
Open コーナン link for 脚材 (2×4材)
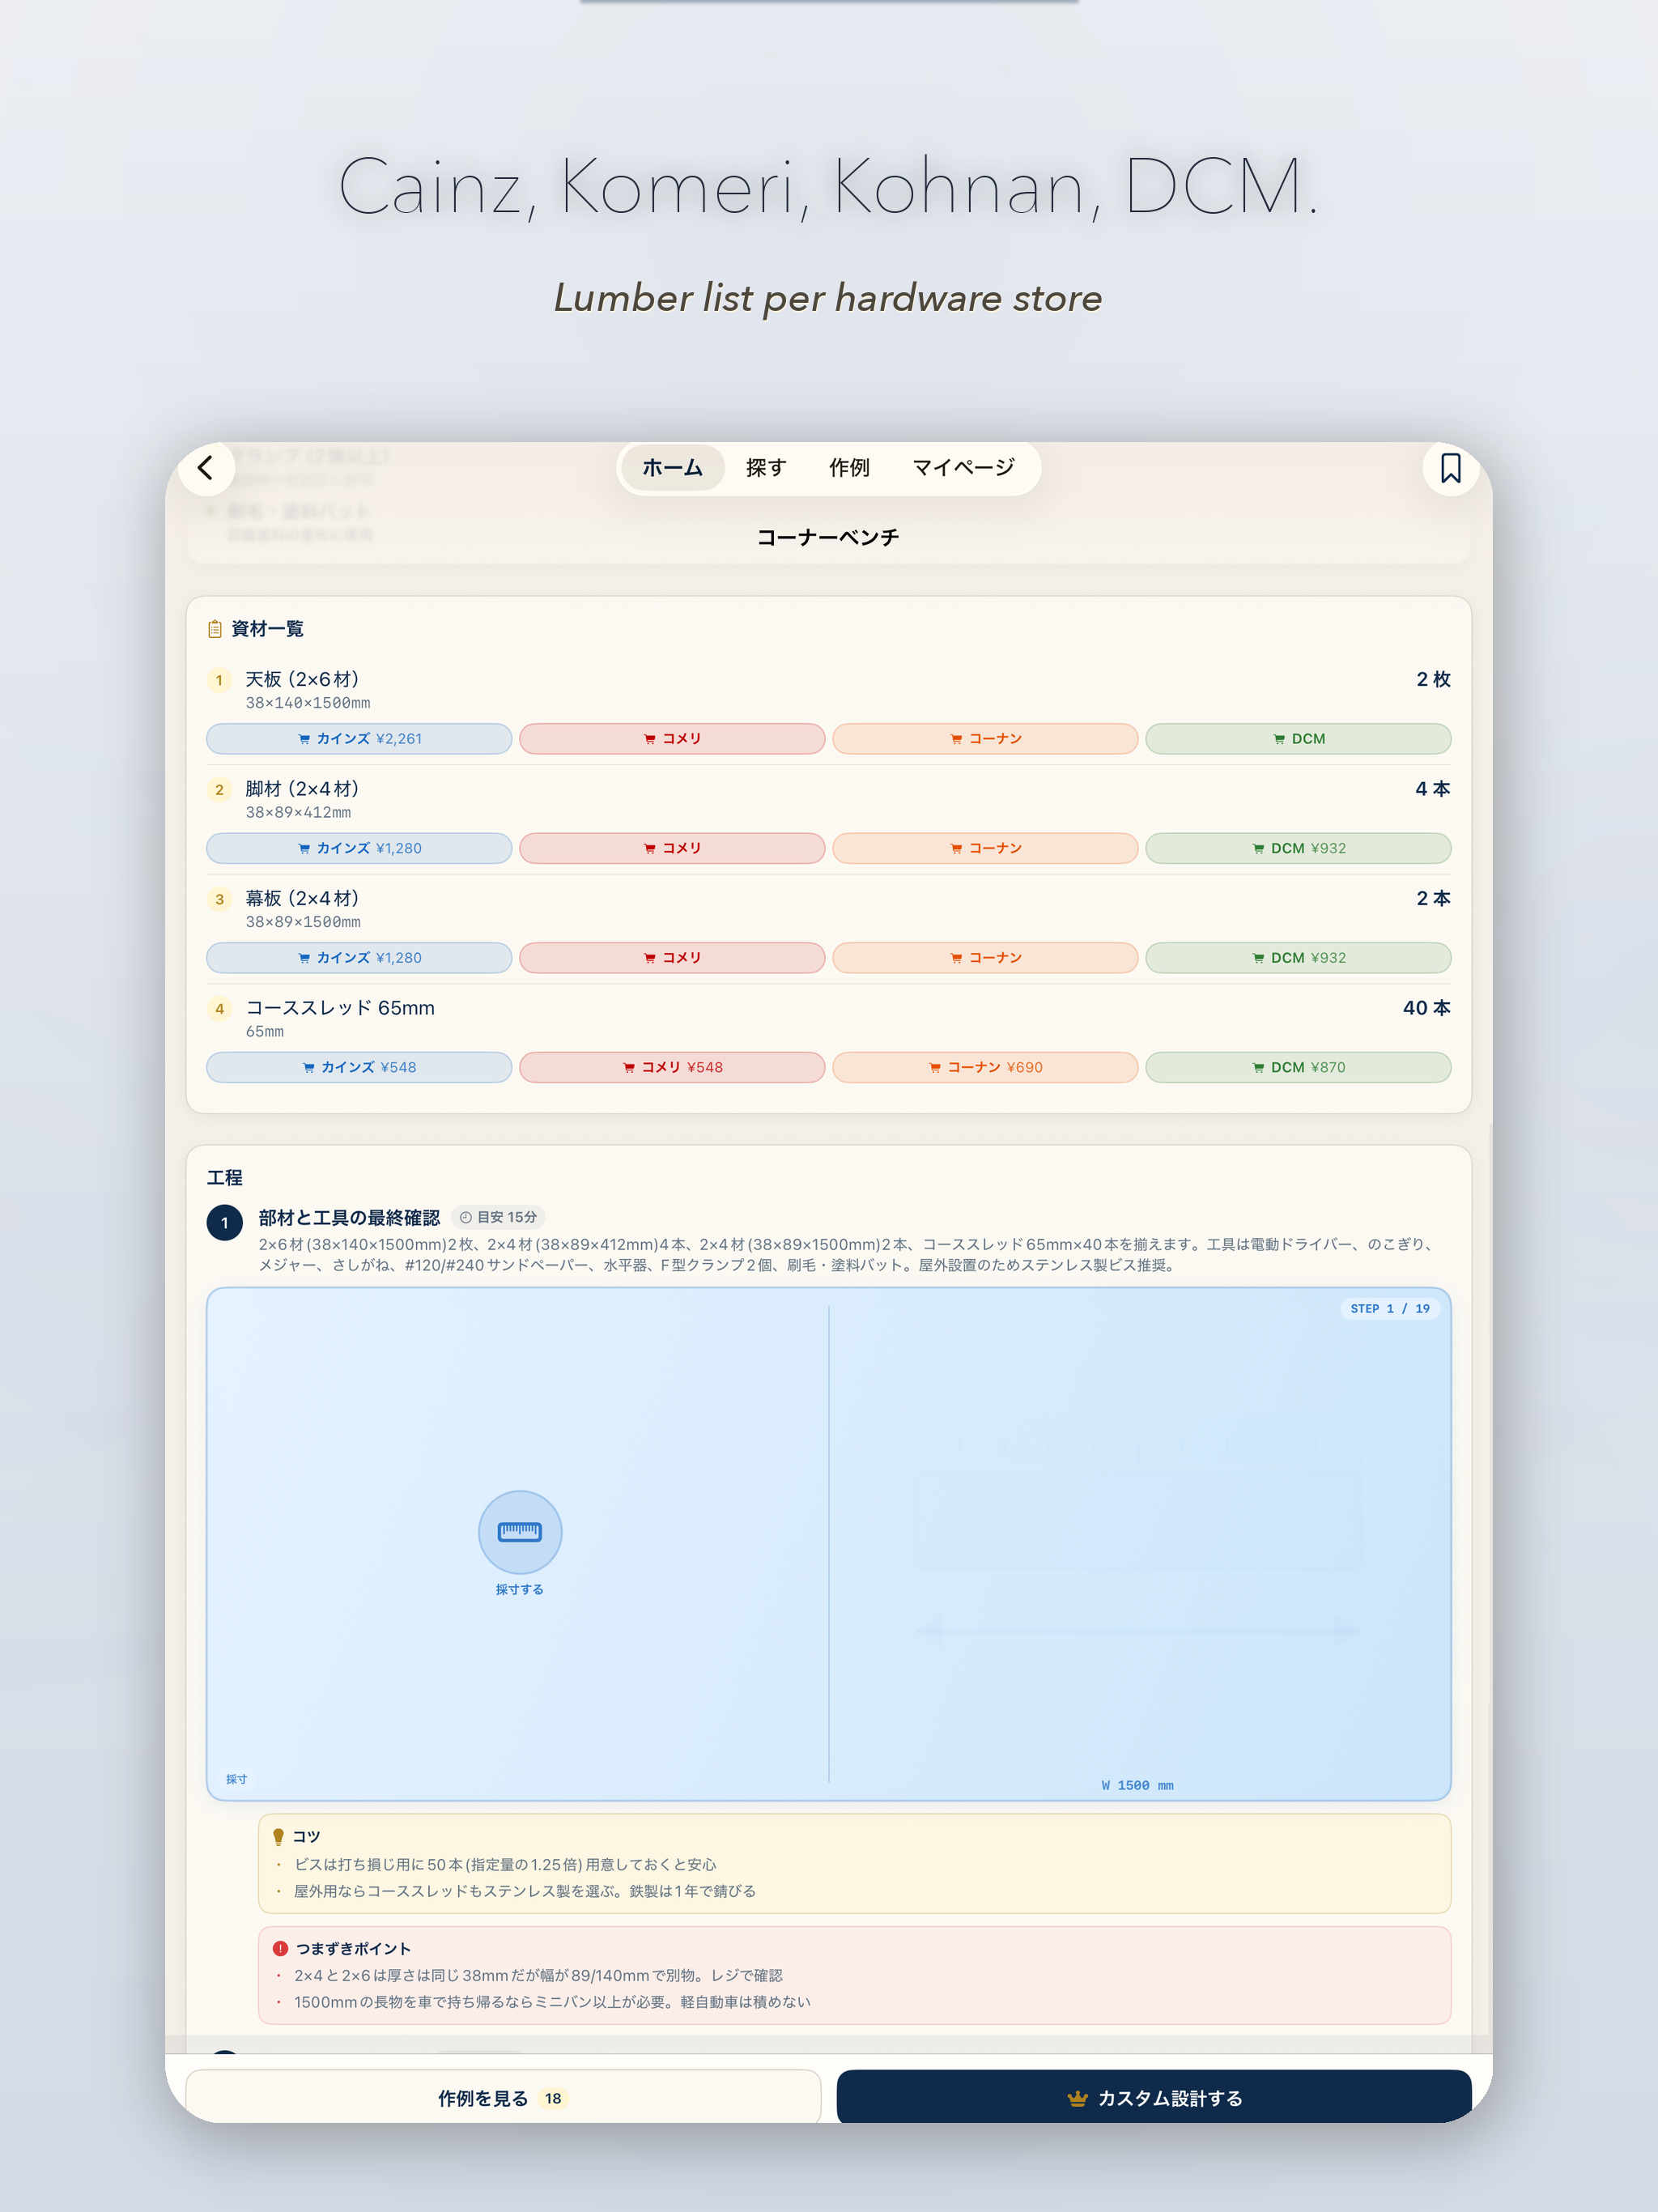coord(985,848)
